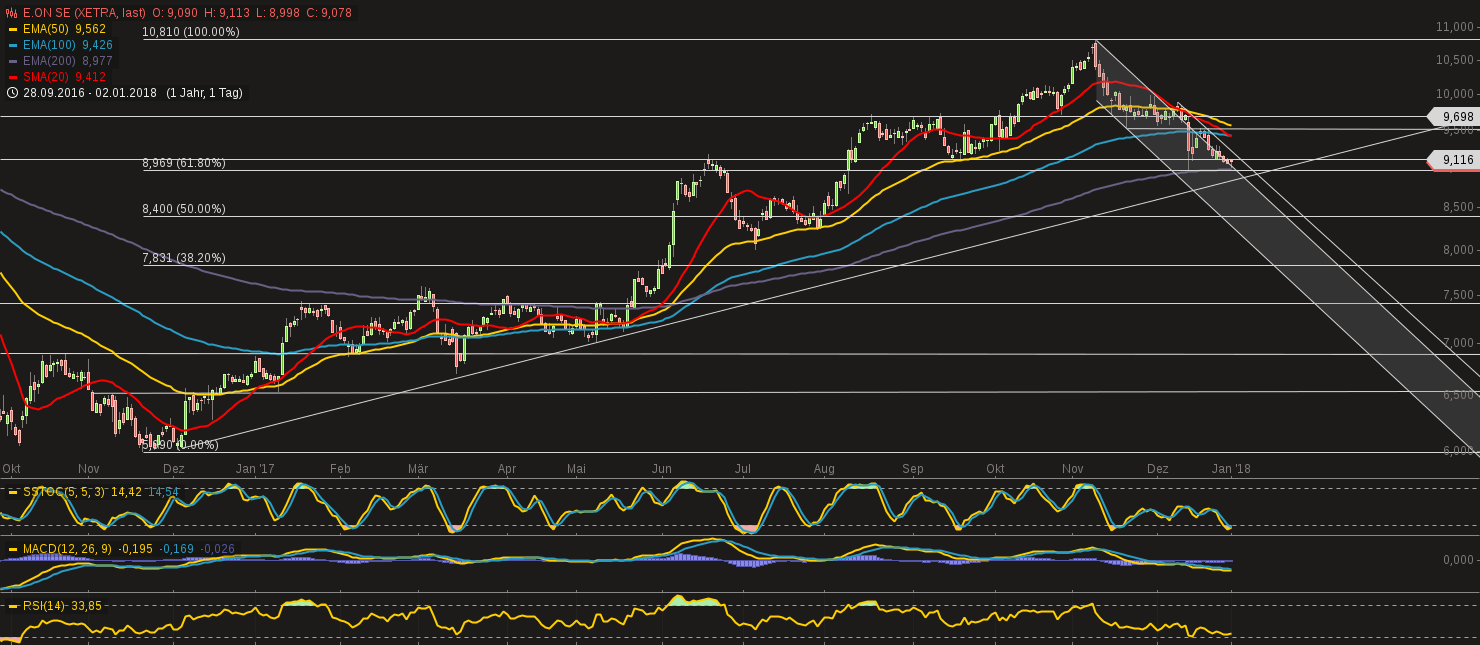Click the Jan '18 time axis label
Image resolution: width=1480 pixels, height=645 pixels.
coord(1231,468)
